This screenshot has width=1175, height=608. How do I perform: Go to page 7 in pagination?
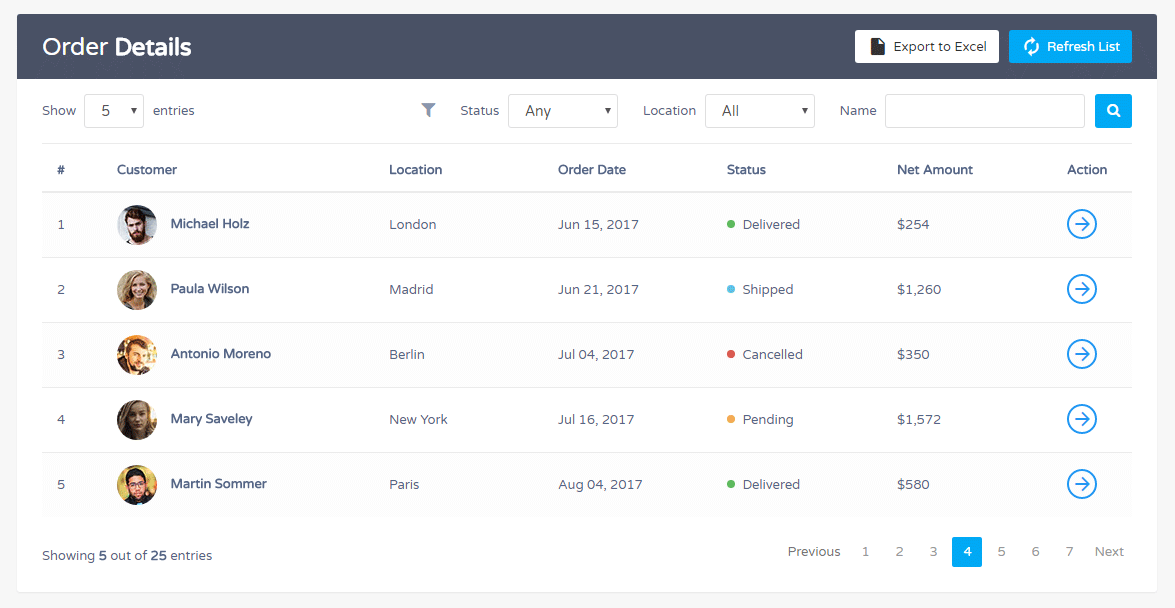pos(1069,551)
